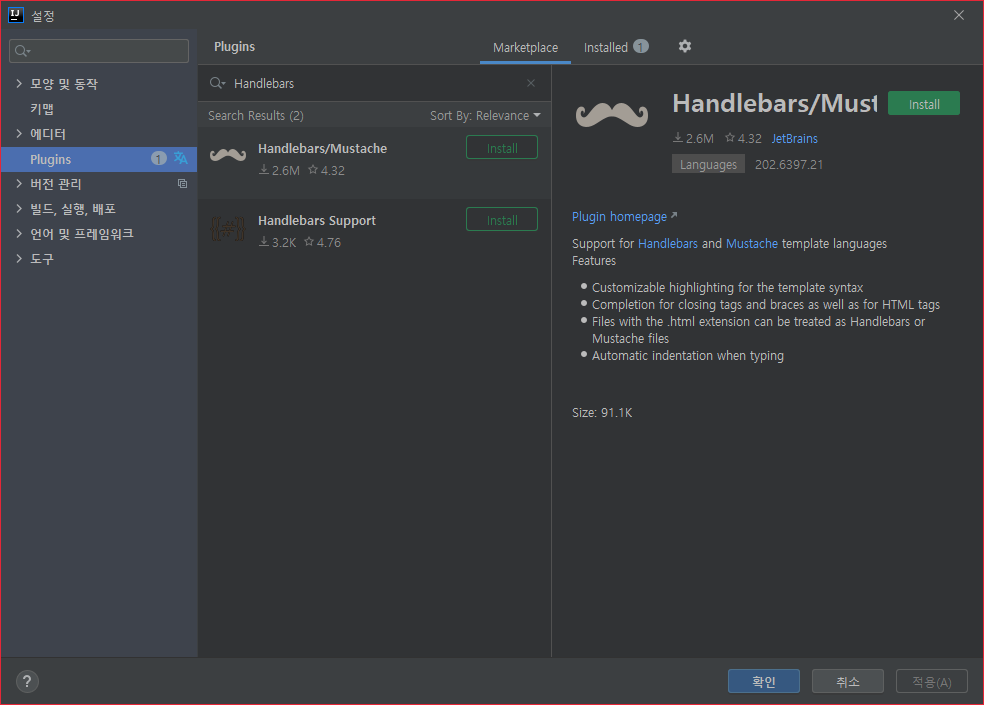Click the Size: 91.1K text
The height and width of the screenshot is (705, 984).
(x=602, y=412)
